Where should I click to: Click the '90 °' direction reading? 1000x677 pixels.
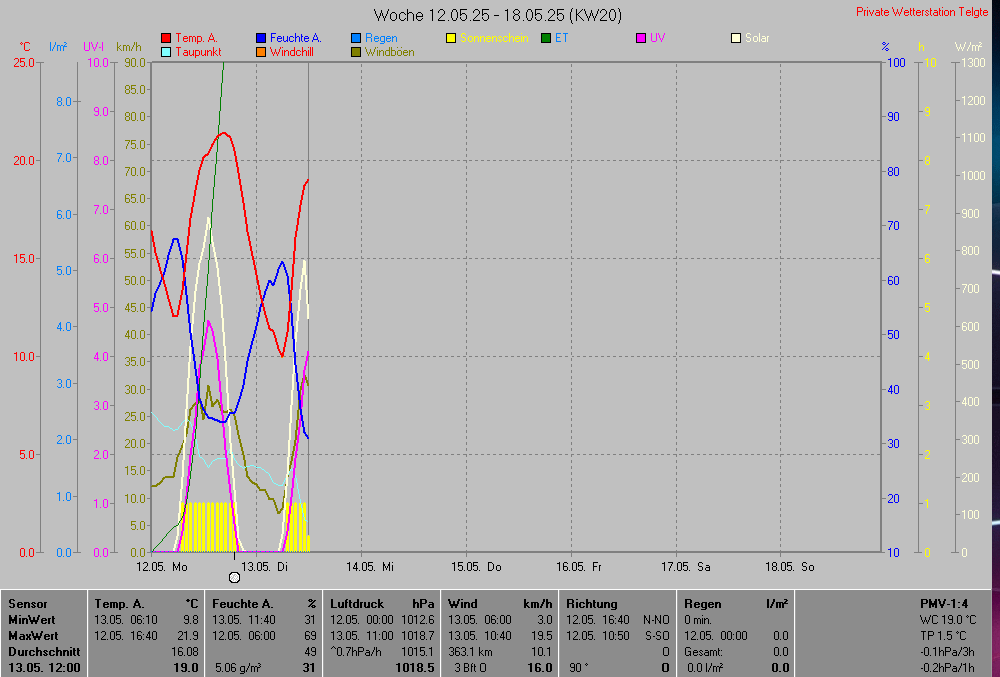[579, 668]
